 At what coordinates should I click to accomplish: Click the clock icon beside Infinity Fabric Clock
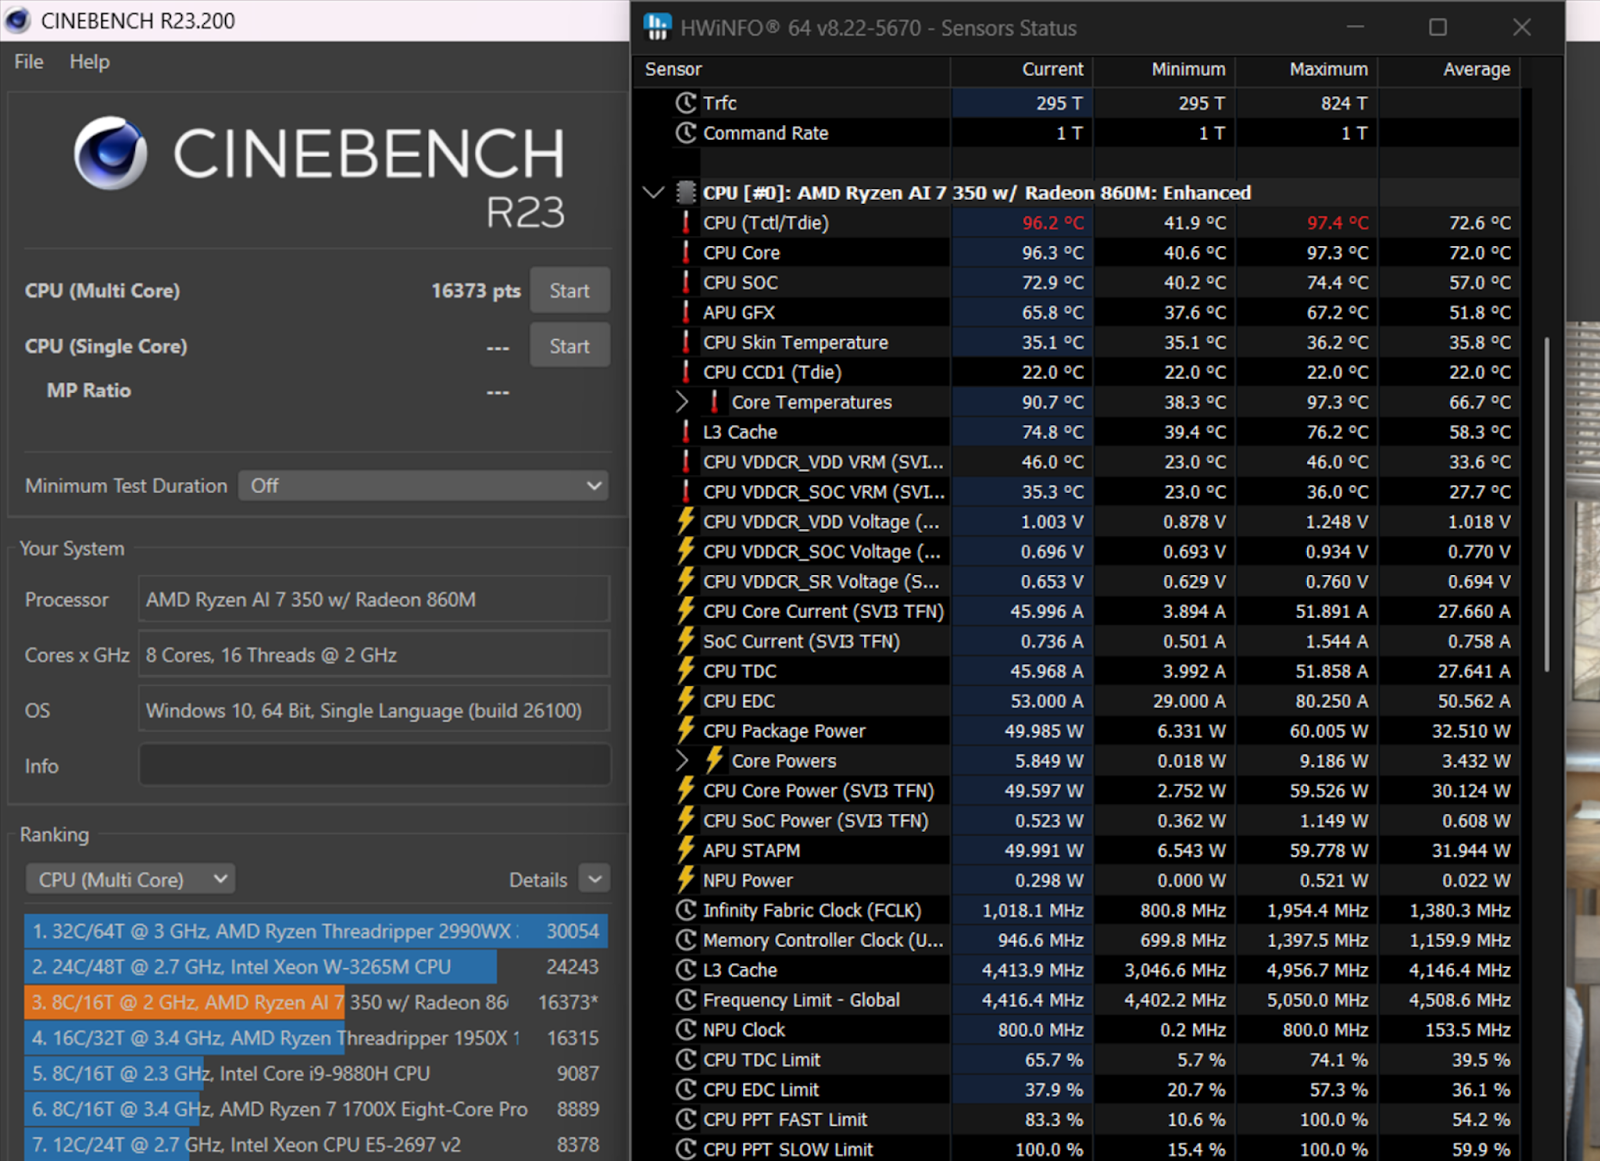tap(686, 910)
